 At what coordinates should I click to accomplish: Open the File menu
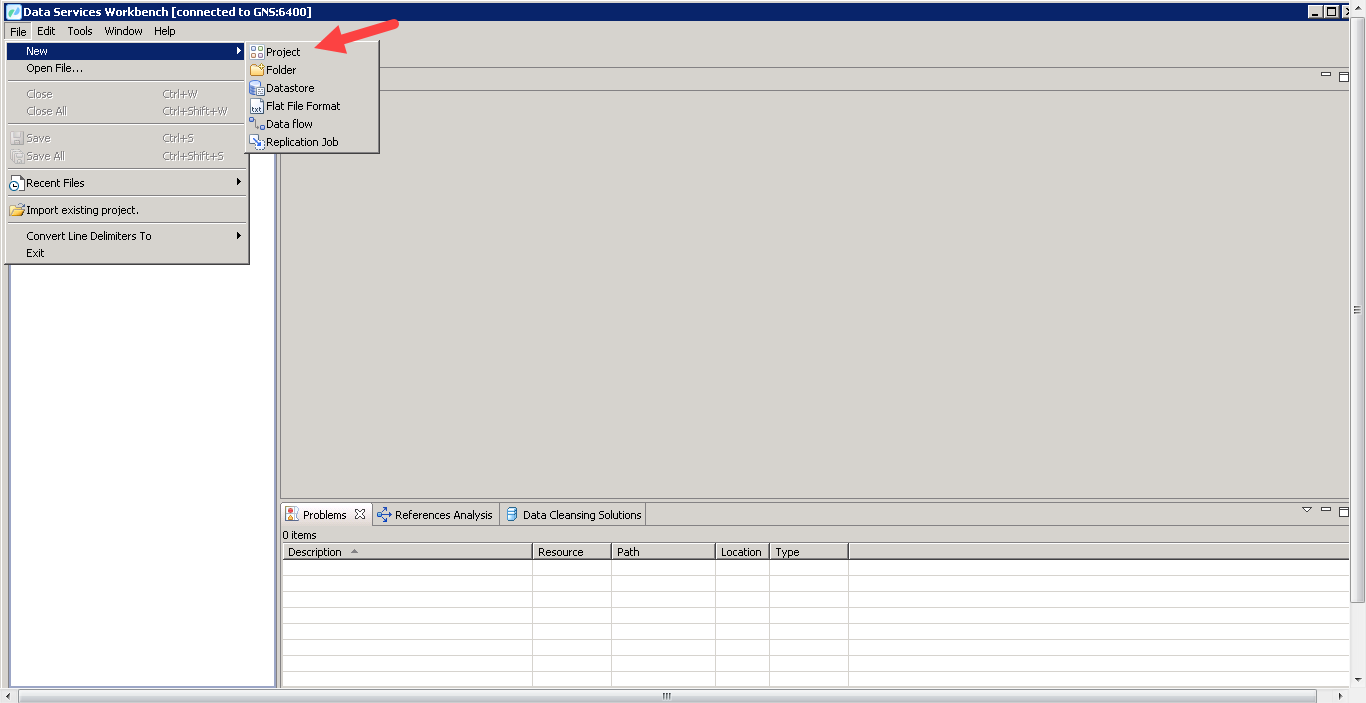coord(18,31)
